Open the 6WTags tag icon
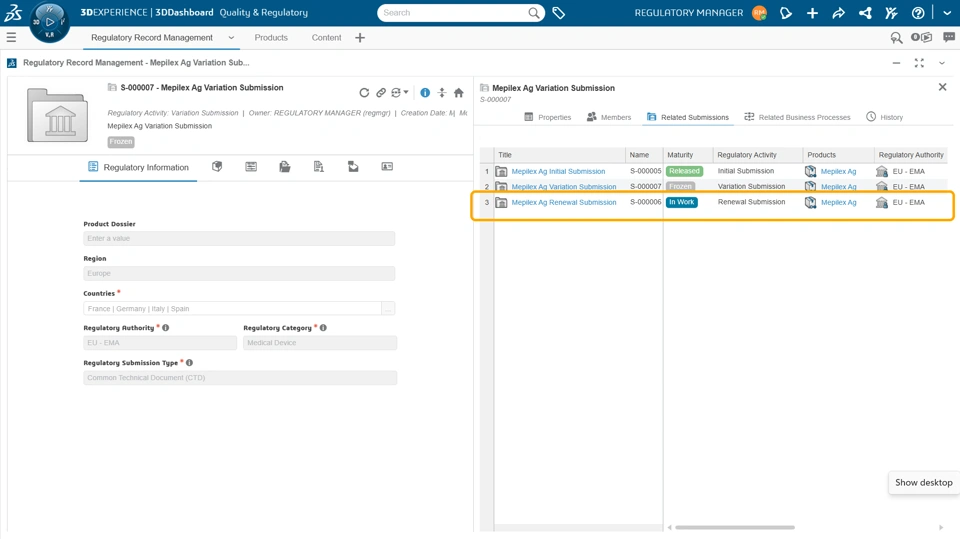 558,13
